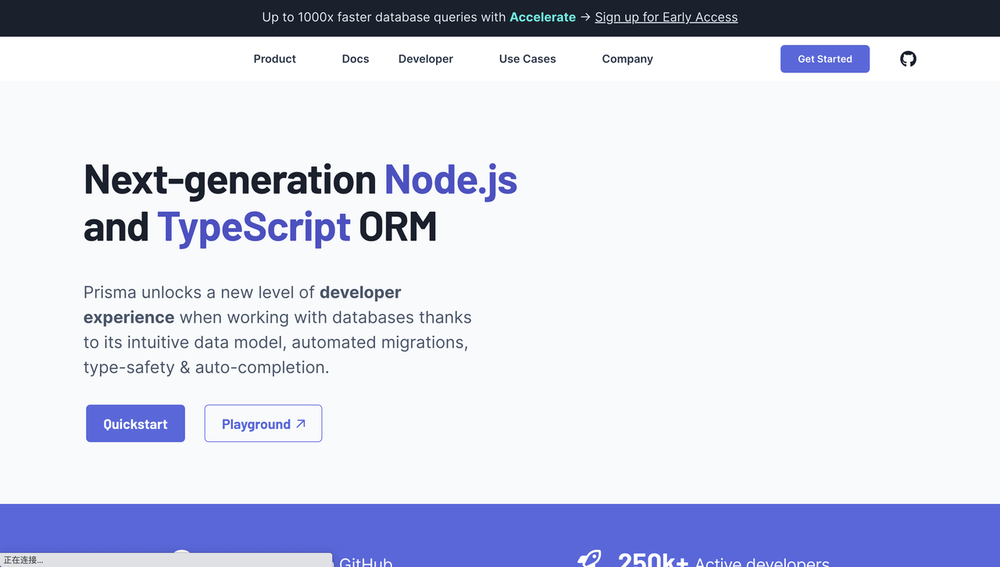Click the Accelerate link in the top banner
Screen dimensions: 1000x567
tap(542, 17)
